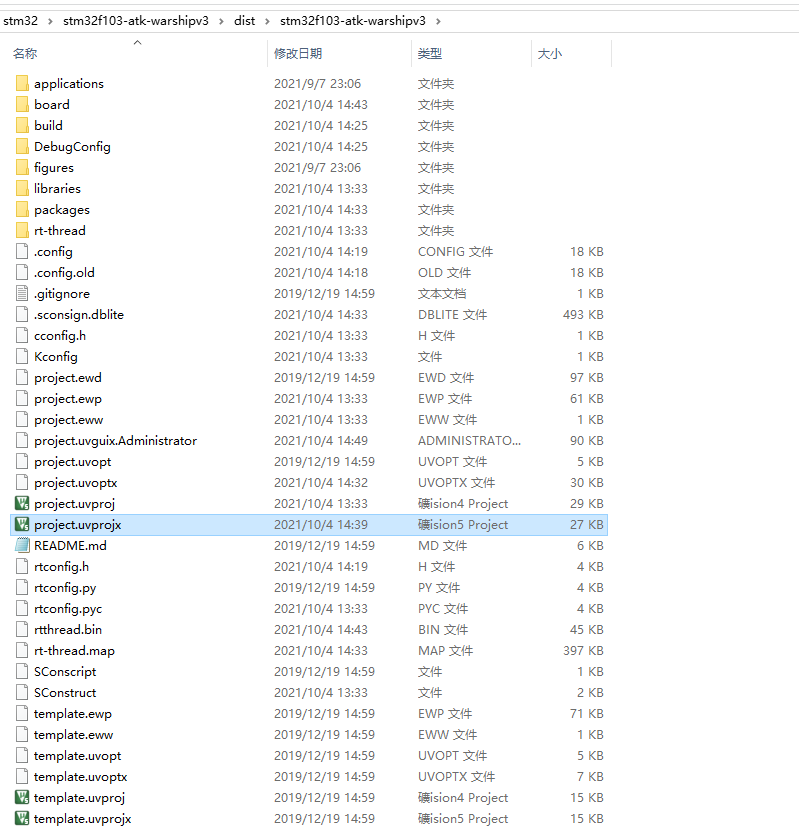Screen dimensions: 799x839
Task: Click the board folder icon
Action: tap(22, 104)
